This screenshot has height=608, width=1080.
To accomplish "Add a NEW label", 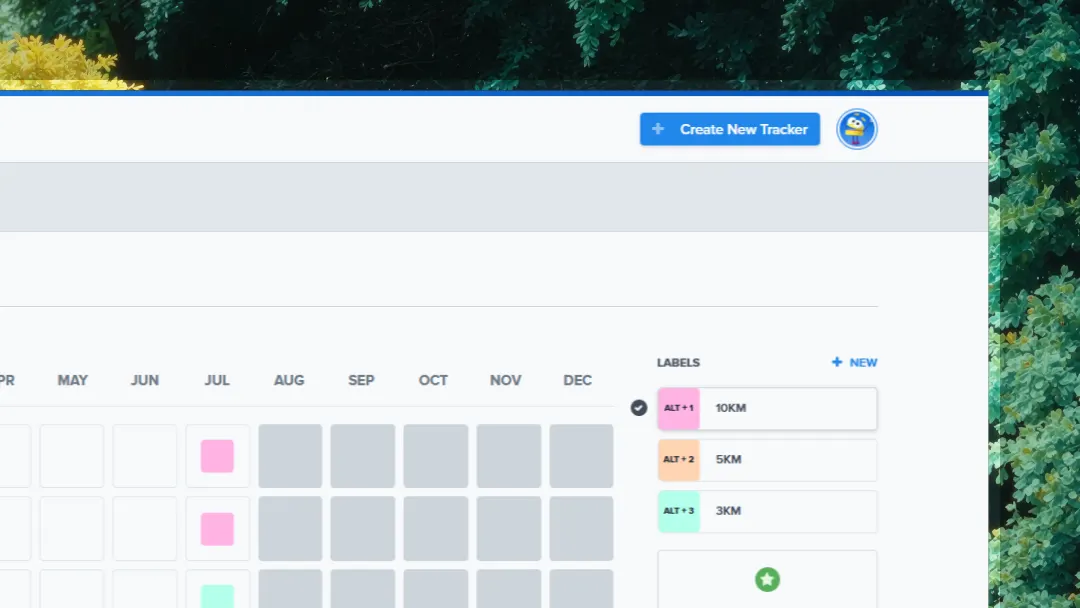I will 854,362.
